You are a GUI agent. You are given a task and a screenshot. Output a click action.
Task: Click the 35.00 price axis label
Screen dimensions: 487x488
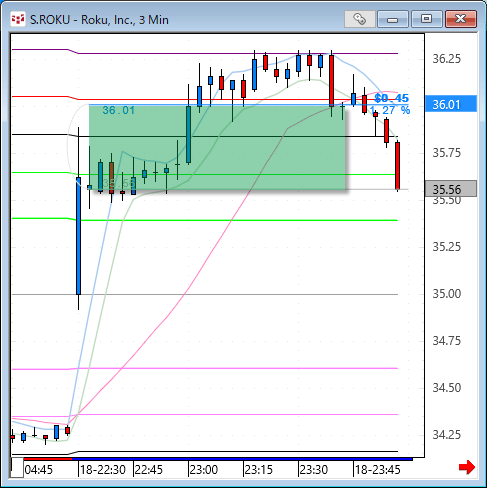[x=446, y=294]
